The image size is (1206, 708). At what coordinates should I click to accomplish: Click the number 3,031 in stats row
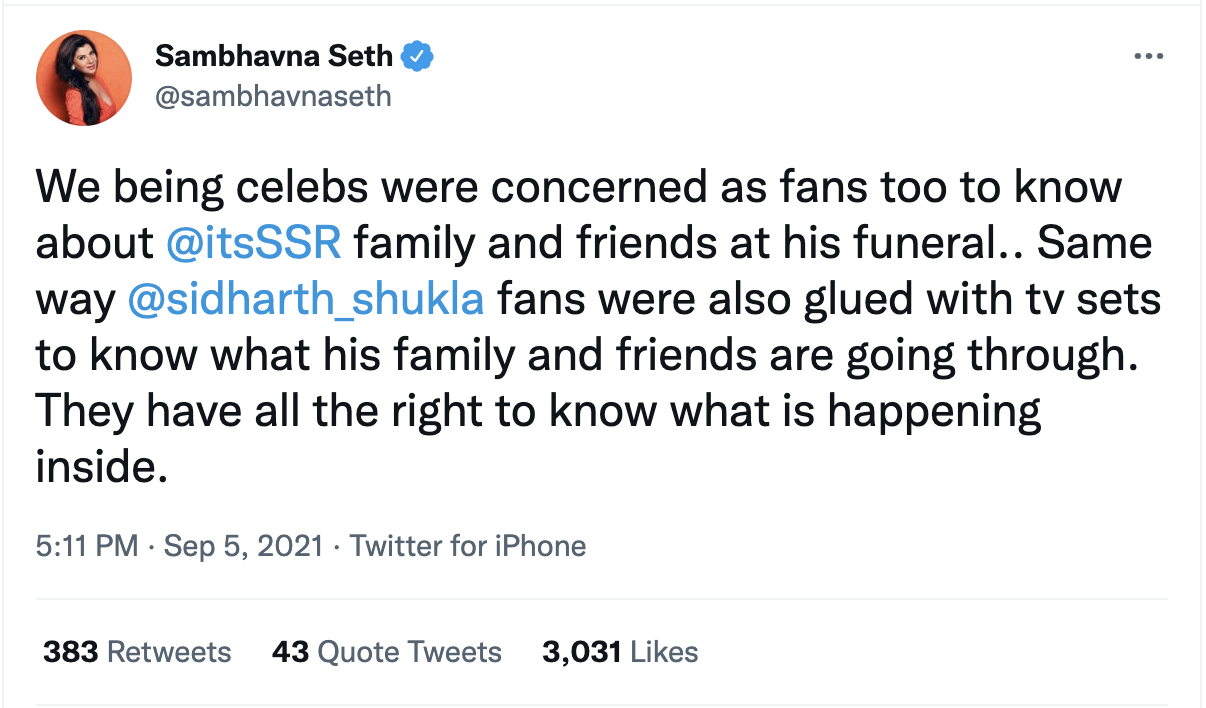click(x=582, y=652)
